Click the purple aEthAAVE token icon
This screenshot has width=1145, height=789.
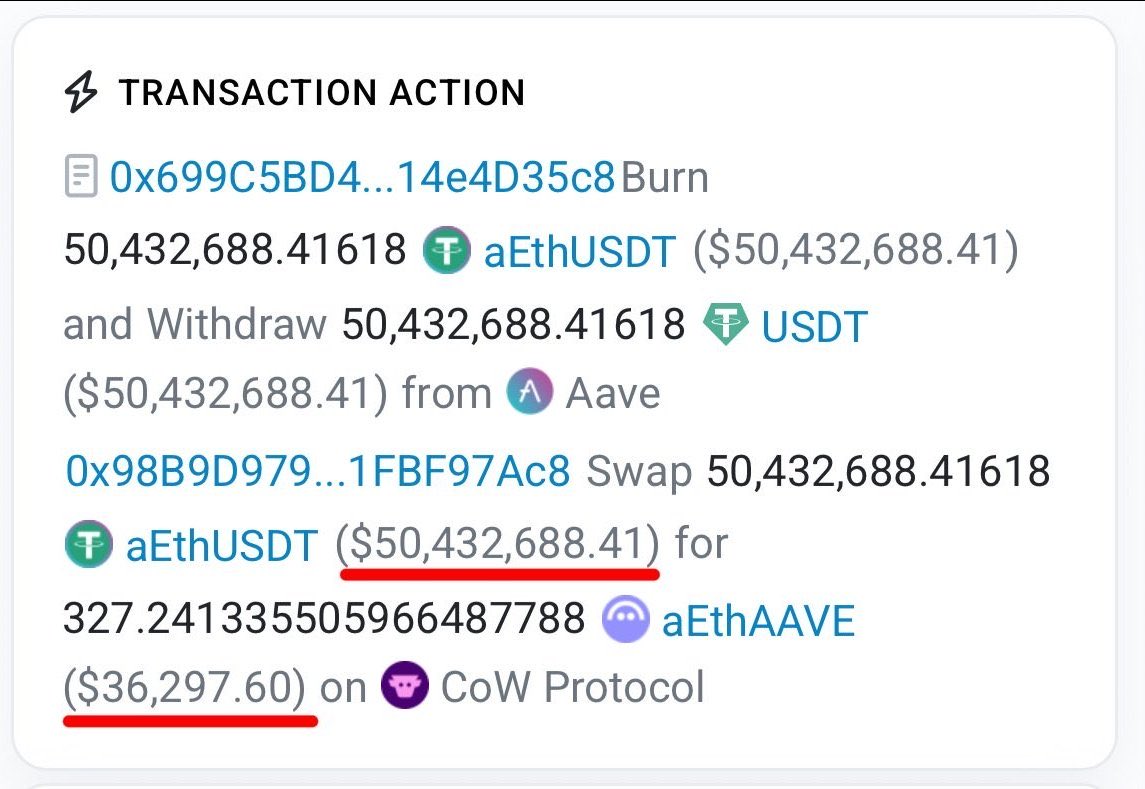tap(626, 621)
